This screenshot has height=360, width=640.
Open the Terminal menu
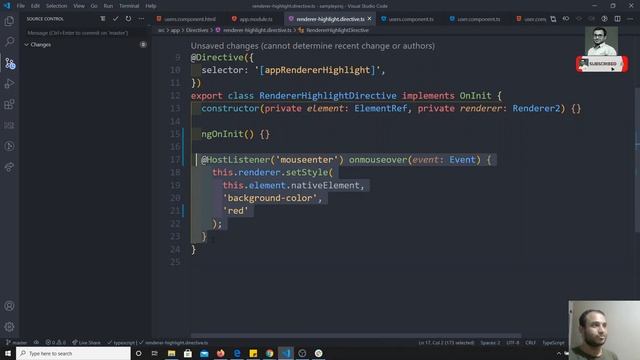pyautogui.click(x=129, y=6)
